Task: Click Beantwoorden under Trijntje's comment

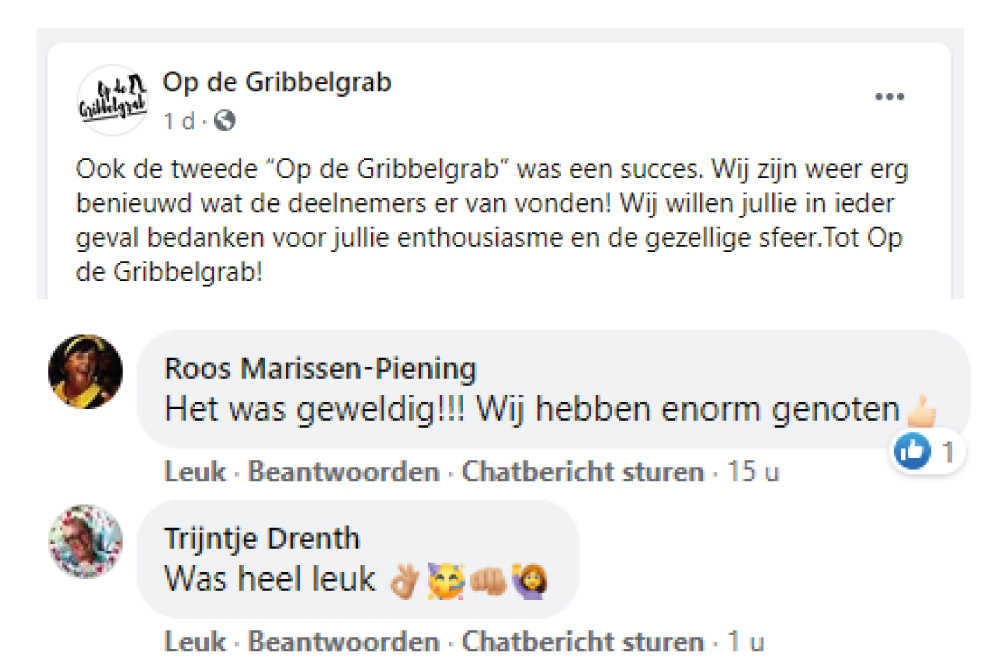Action: pos(343,641)
